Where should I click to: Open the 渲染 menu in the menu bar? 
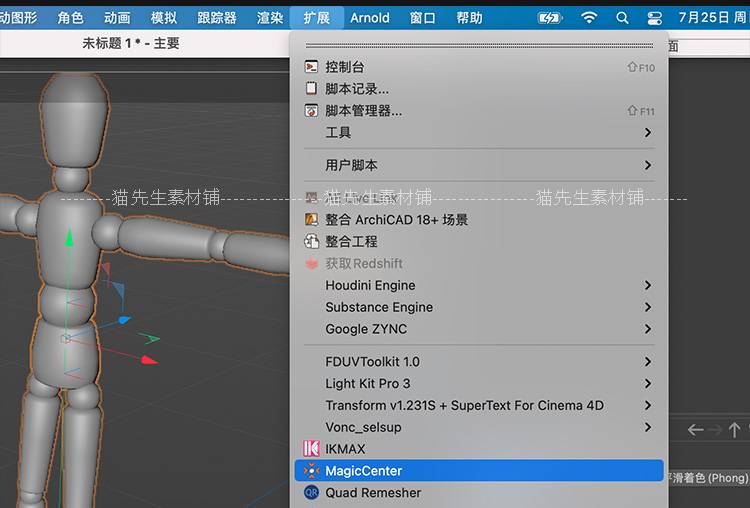[270, 18]
